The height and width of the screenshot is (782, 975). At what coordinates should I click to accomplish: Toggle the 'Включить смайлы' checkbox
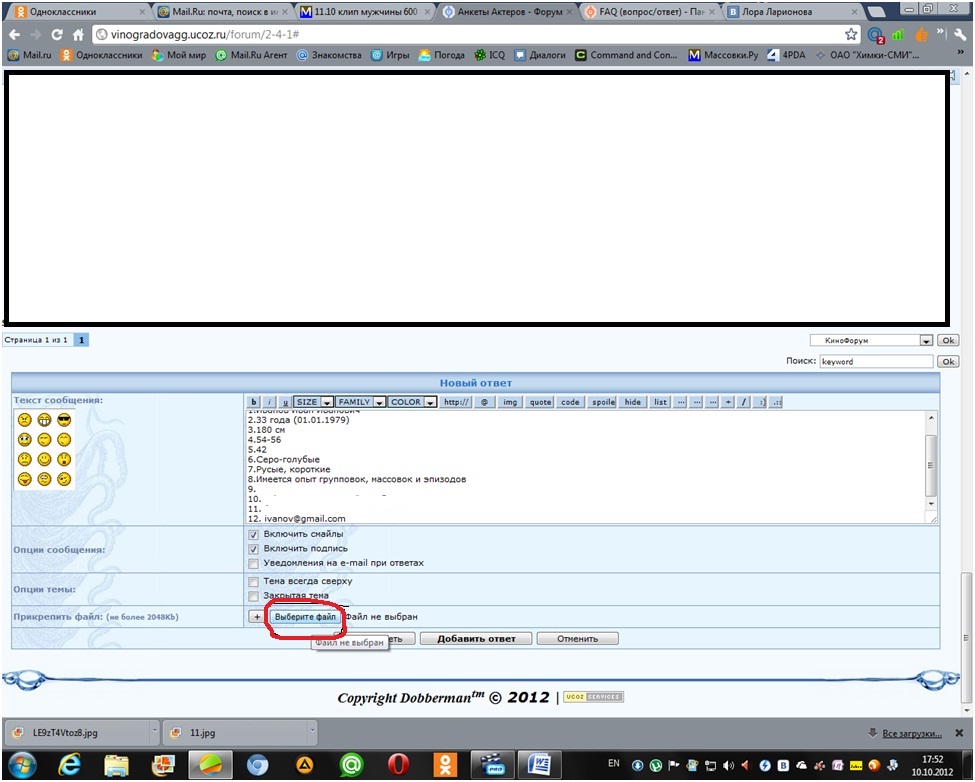(x=253, y=535)
